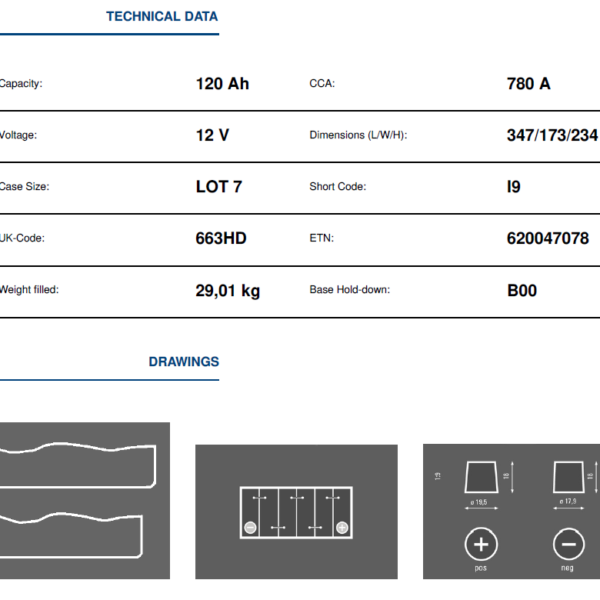600x600 pixels.
Task: Select the I9 short code value
Action: [514, 187]
